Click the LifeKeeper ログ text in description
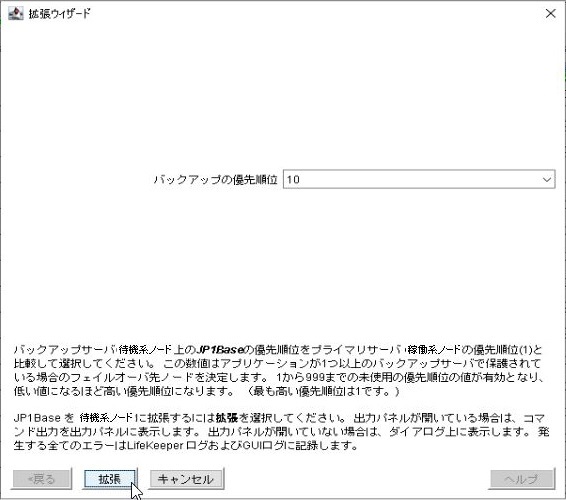Image resolution: width=566 pixels, height=500 pixels. [x=167, y=445]
